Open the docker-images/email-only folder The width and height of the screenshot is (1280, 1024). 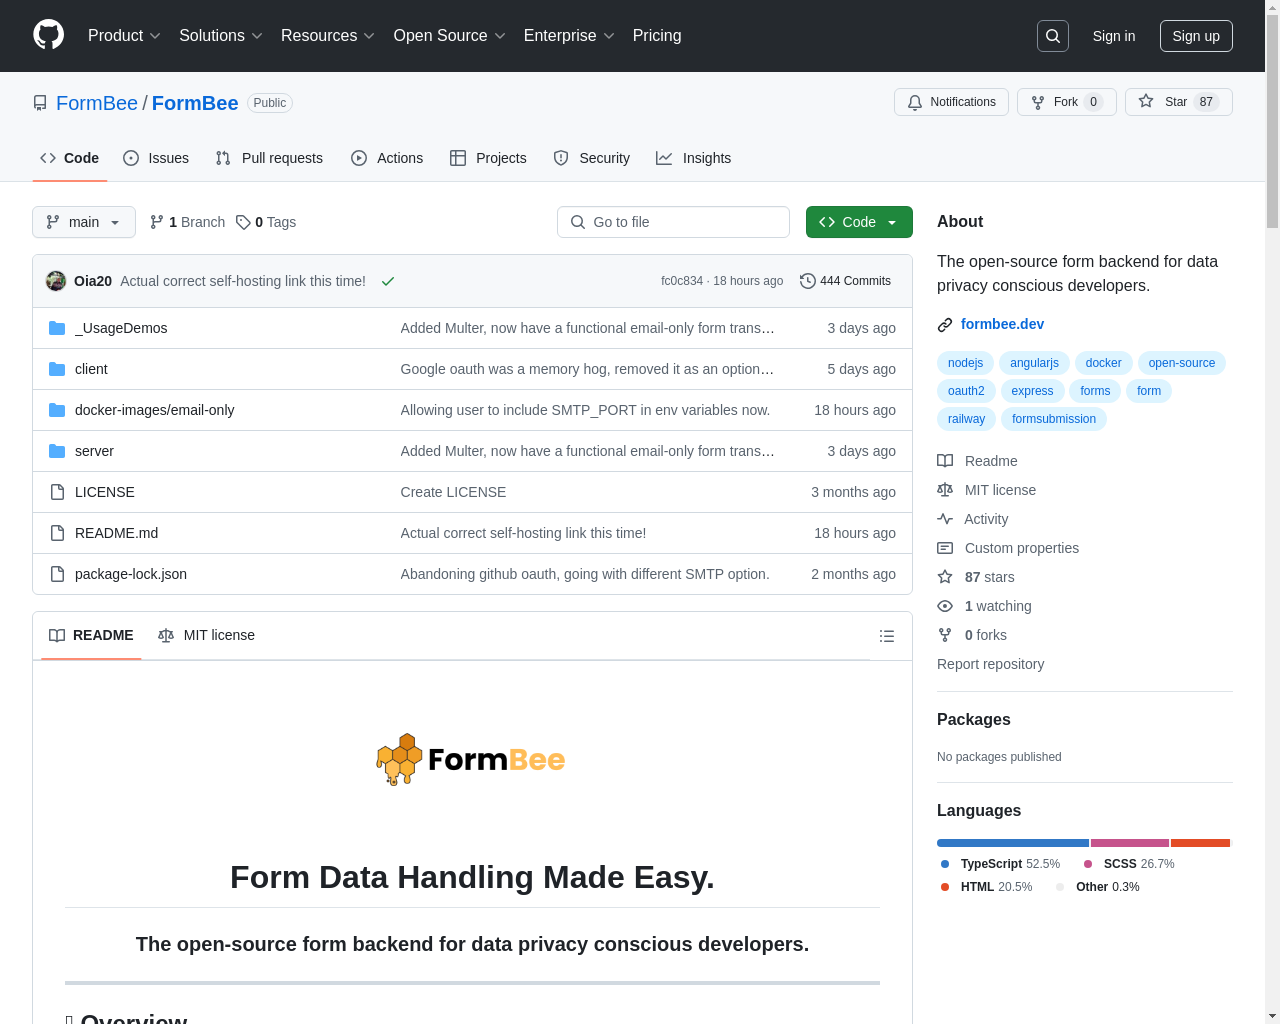point(154,410)
